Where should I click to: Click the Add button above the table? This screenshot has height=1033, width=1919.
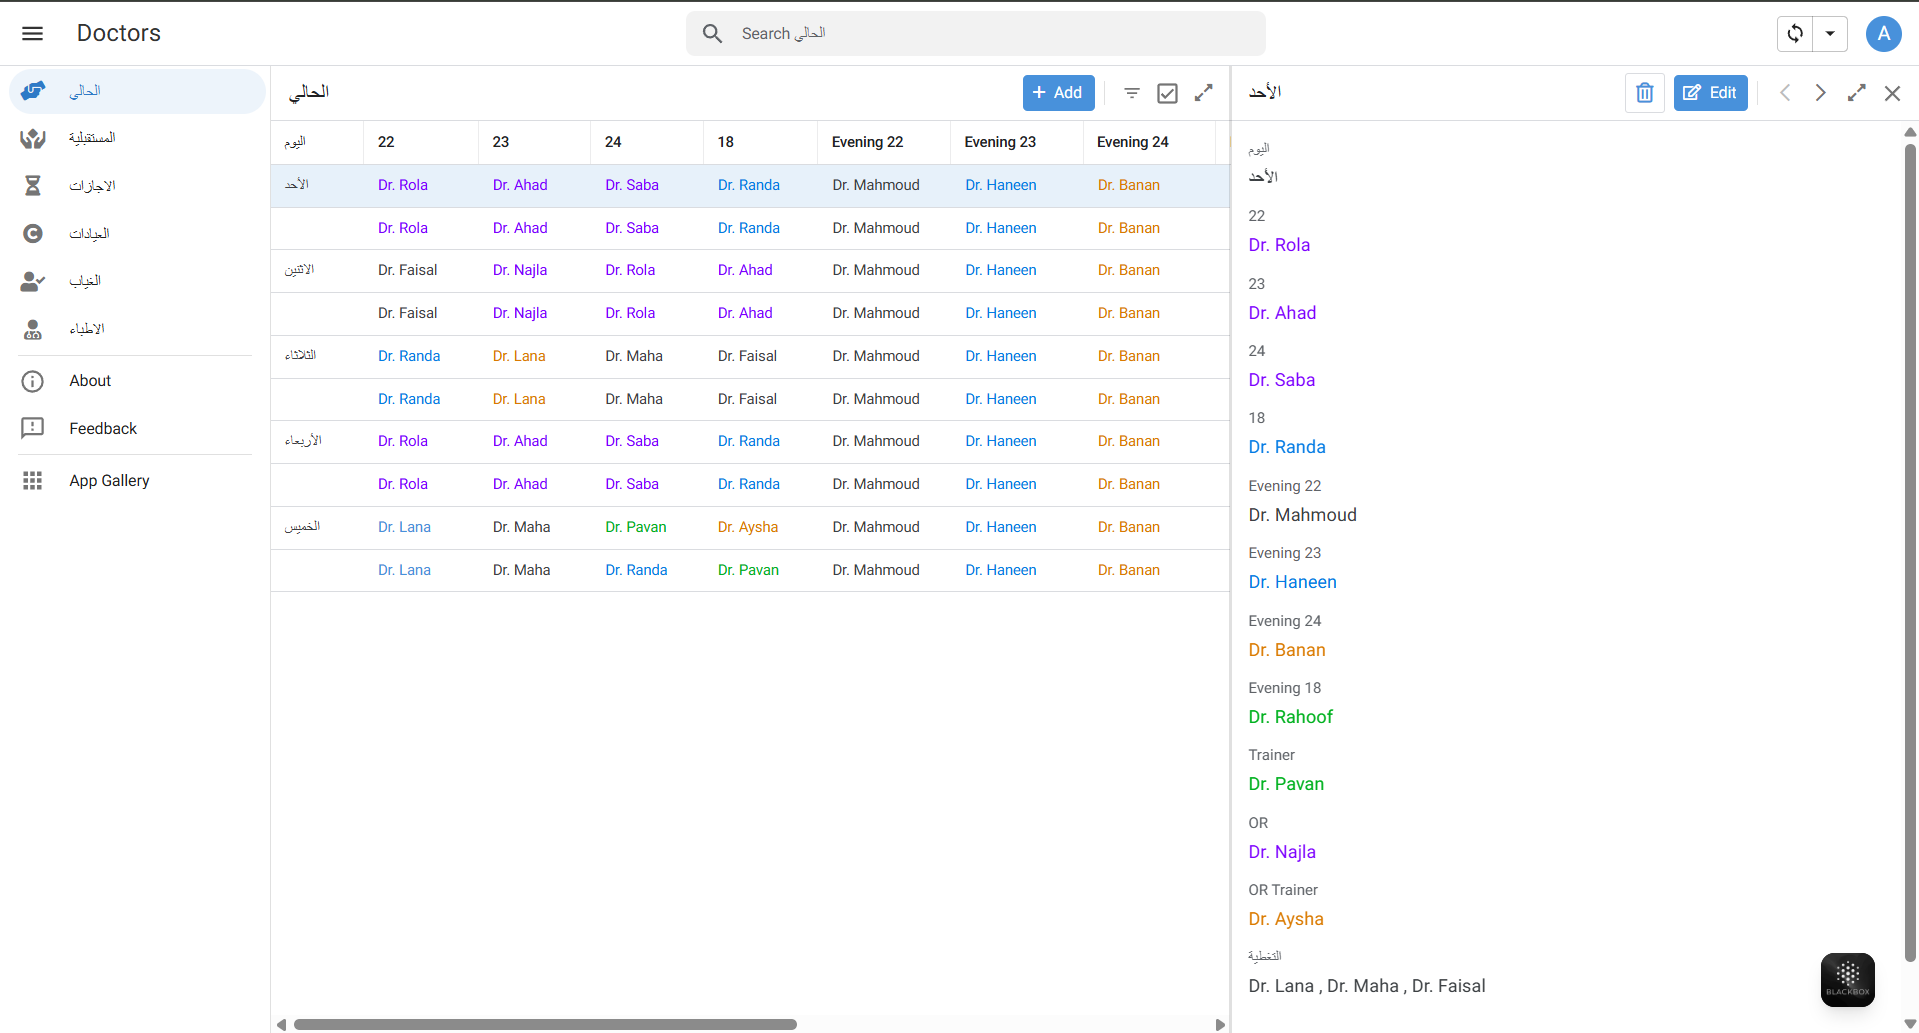click(x=1058, y=92)
